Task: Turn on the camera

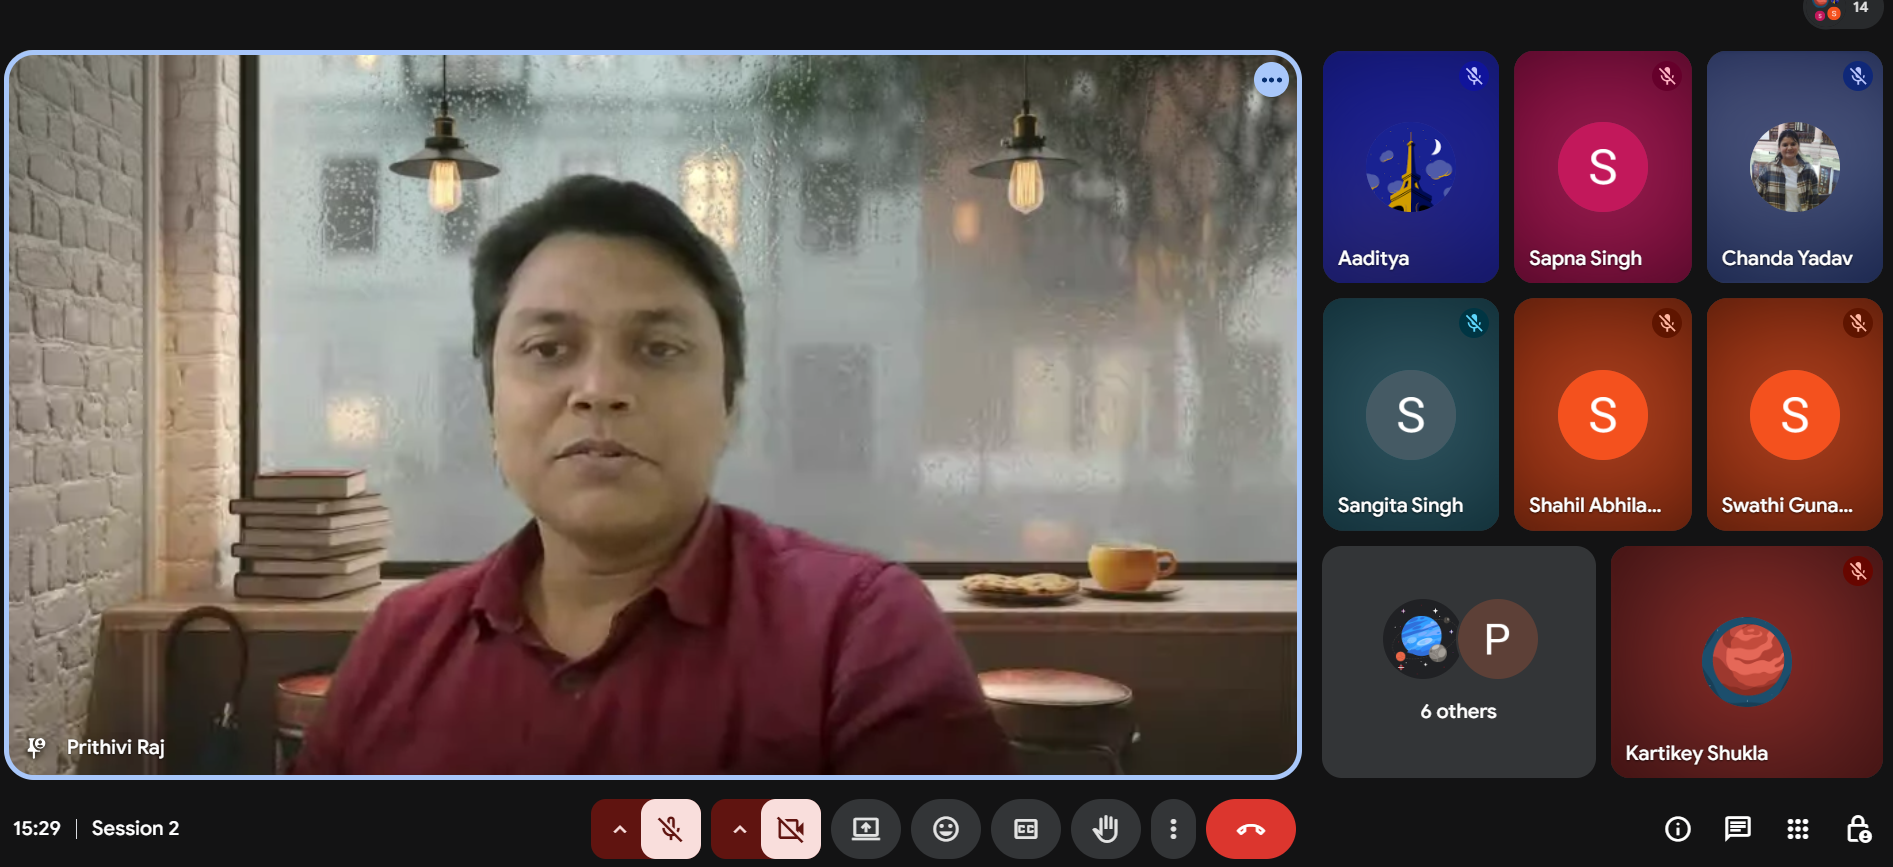Action: (790, 829)
